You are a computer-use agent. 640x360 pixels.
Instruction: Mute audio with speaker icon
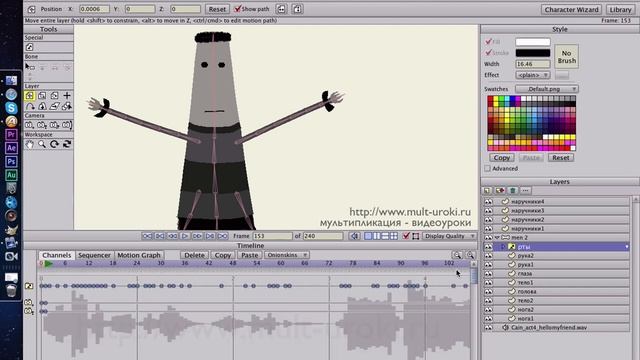(354, 236)
